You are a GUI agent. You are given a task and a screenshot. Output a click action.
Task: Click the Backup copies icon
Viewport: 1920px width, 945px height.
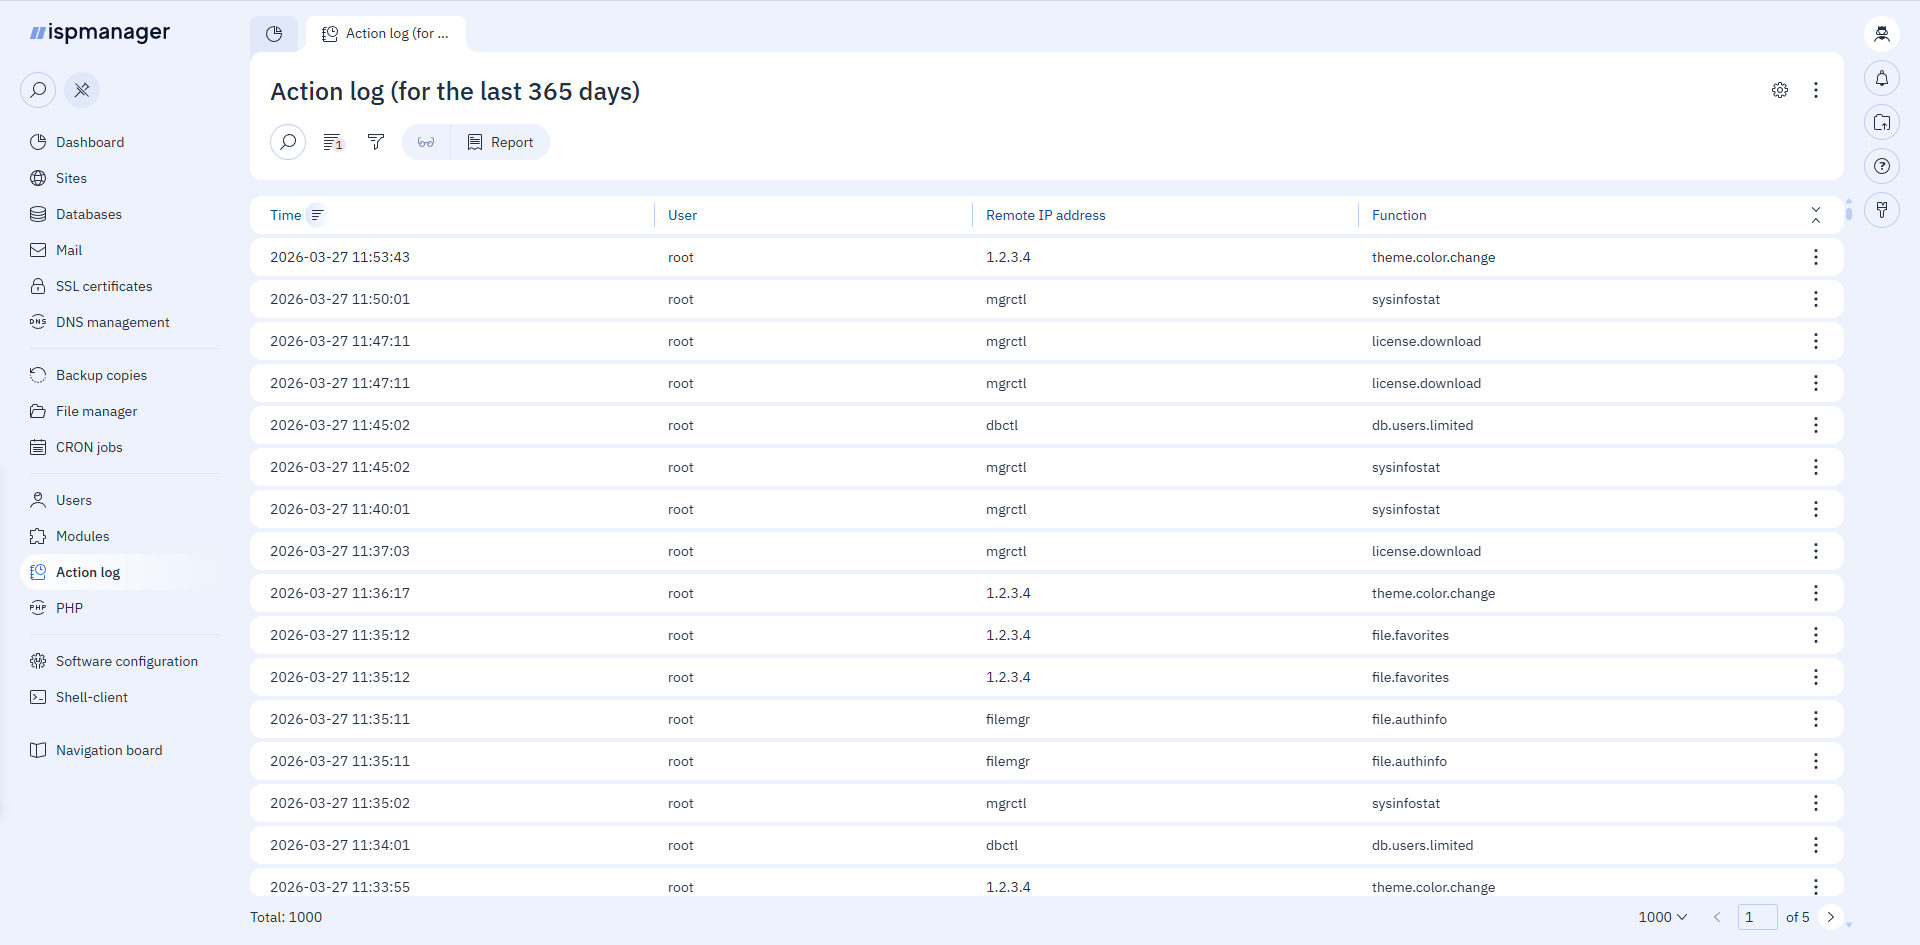(x=38, y=375)
